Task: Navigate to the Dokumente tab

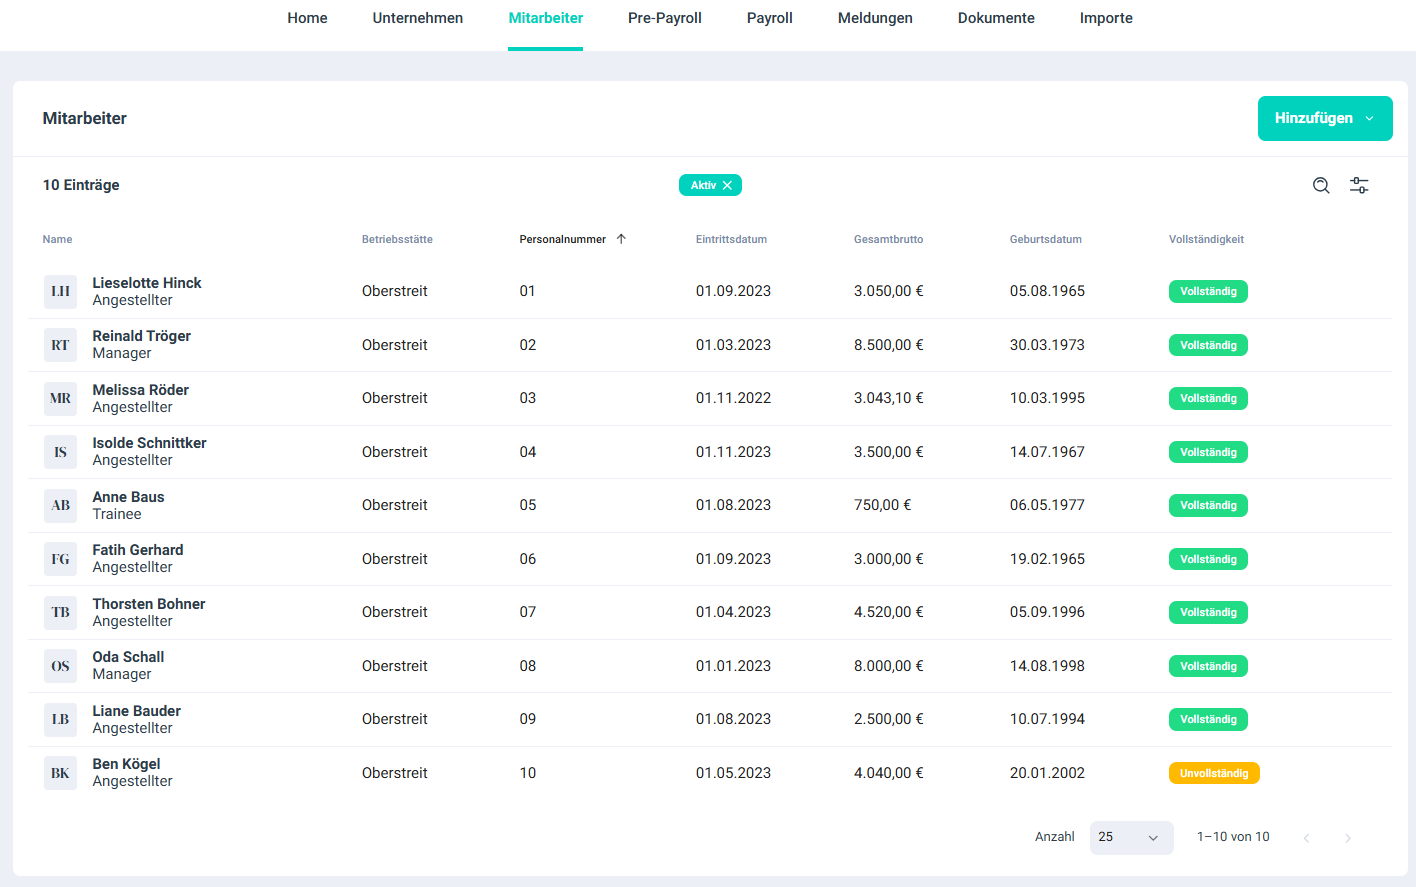Action: point(995,18)
